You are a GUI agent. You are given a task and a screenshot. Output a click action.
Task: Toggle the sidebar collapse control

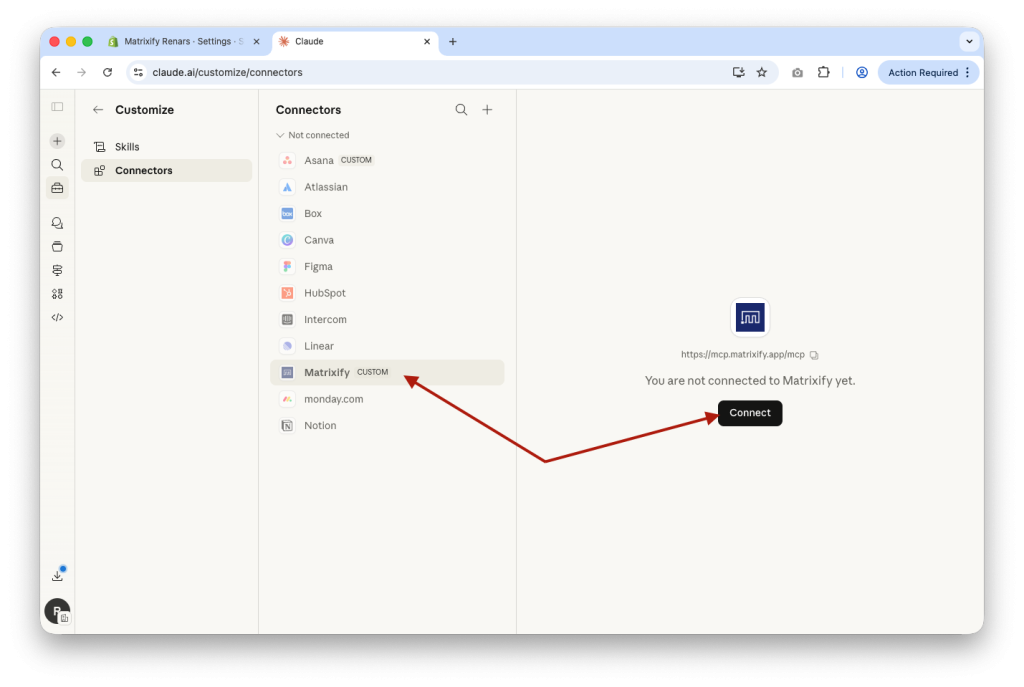click(57, 106)
